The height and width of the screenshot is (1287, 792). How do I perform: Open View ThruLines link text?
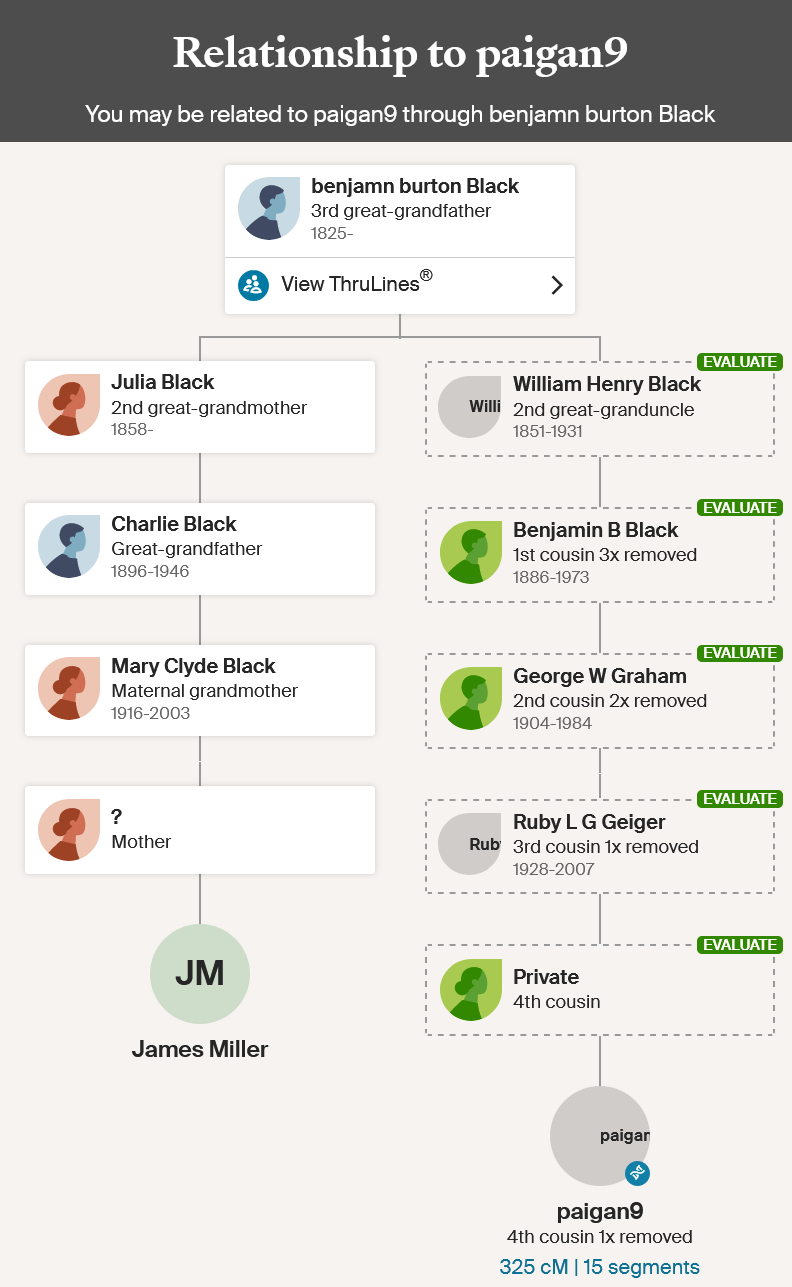[x=357, y=284]
